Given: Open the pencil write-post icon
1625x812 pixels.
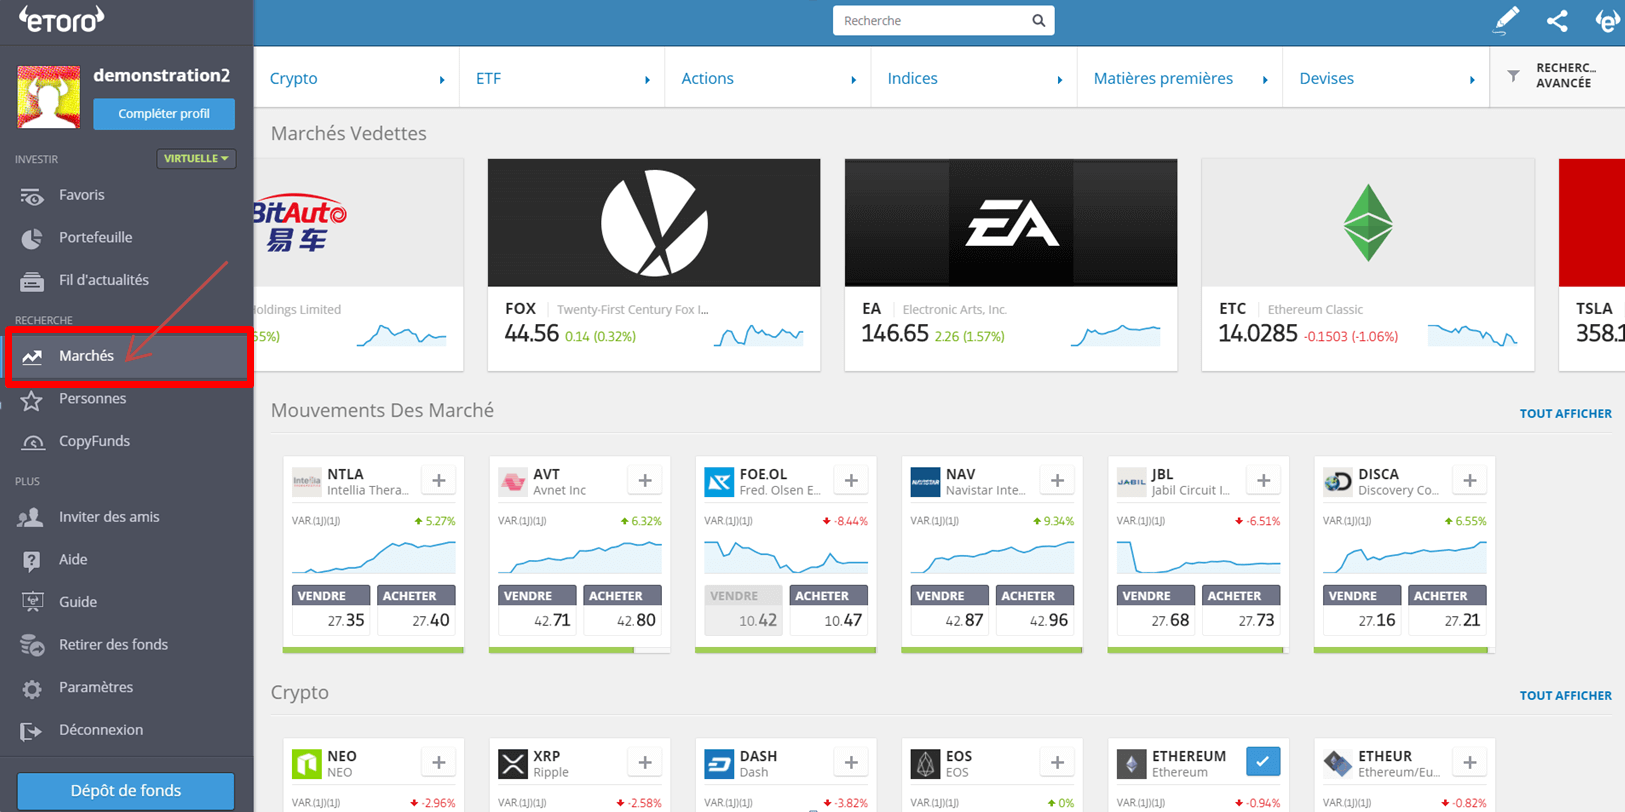Looking at the screenshot, I should 1506,20.
